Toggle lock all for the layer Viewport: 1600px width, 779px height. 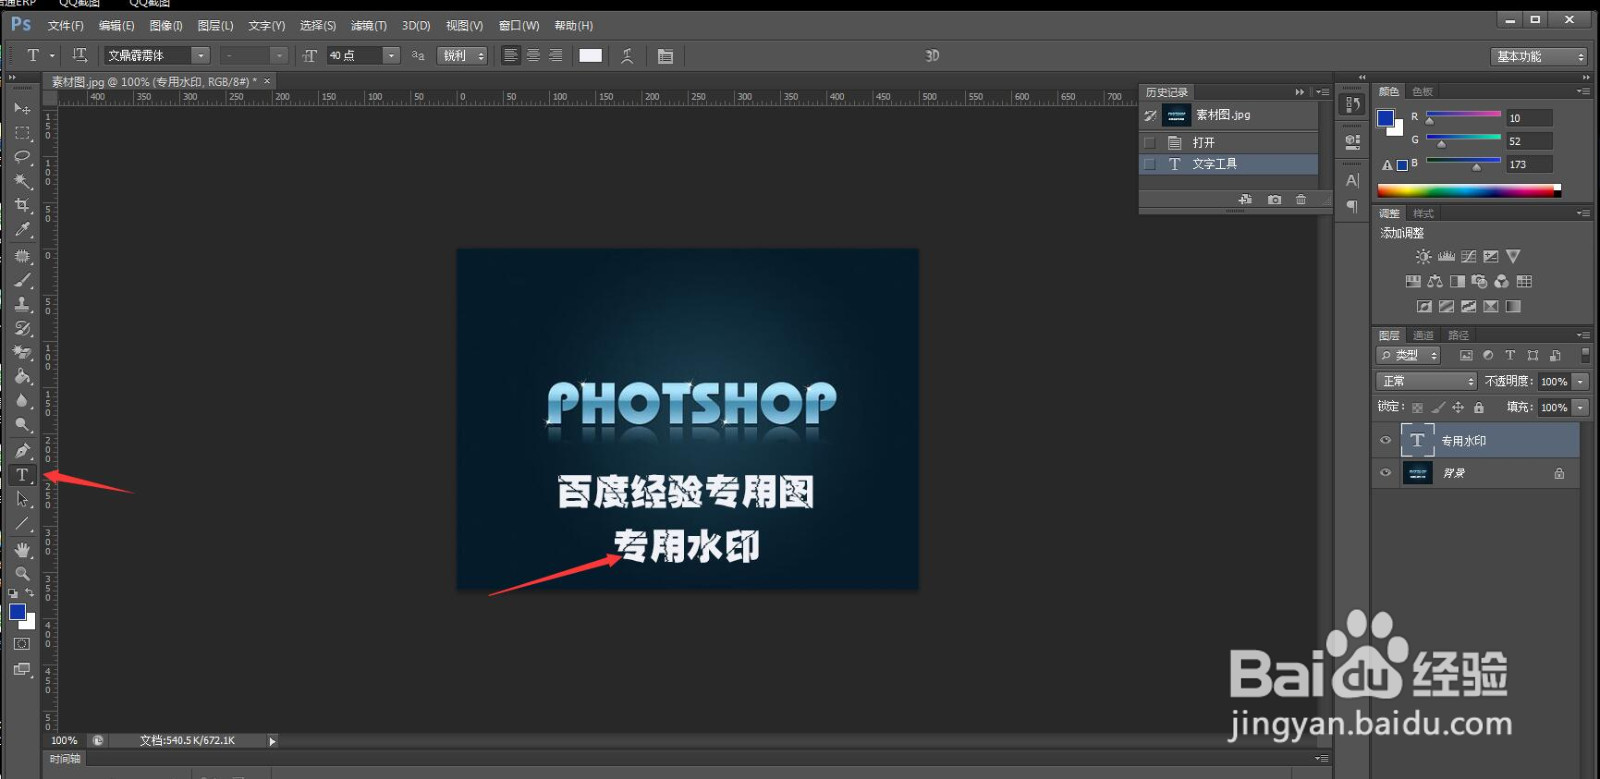coord(1479,407)
